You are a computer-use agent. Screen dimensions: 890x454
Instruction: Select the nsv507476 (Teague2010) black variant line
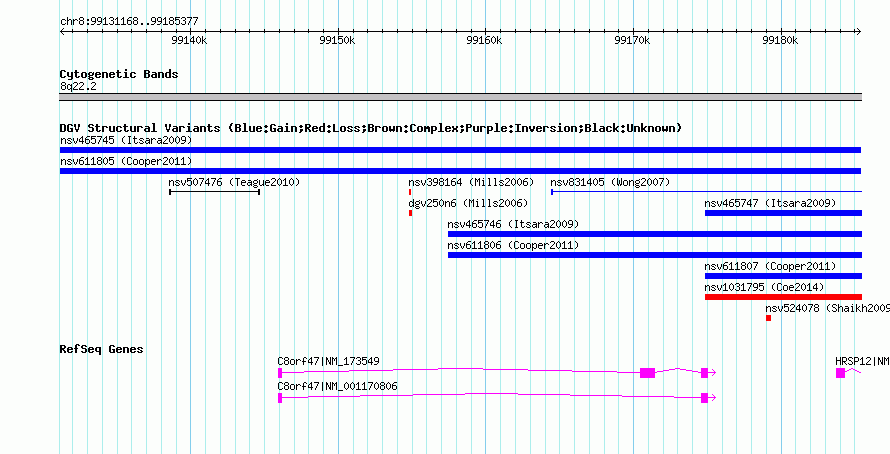tap(215, 192)
